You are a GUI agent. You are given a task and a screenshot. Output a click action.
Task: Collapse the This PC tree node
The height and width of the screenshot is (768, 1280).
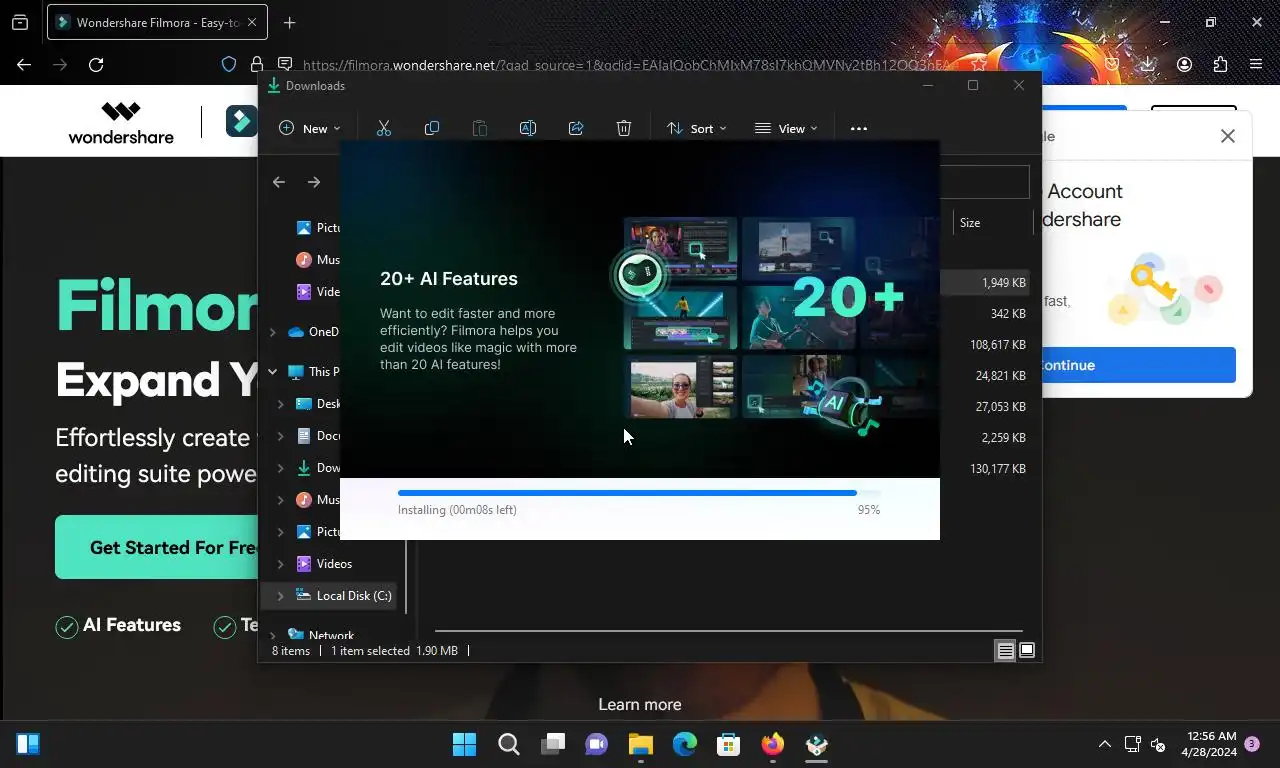[x=272, y=372]
